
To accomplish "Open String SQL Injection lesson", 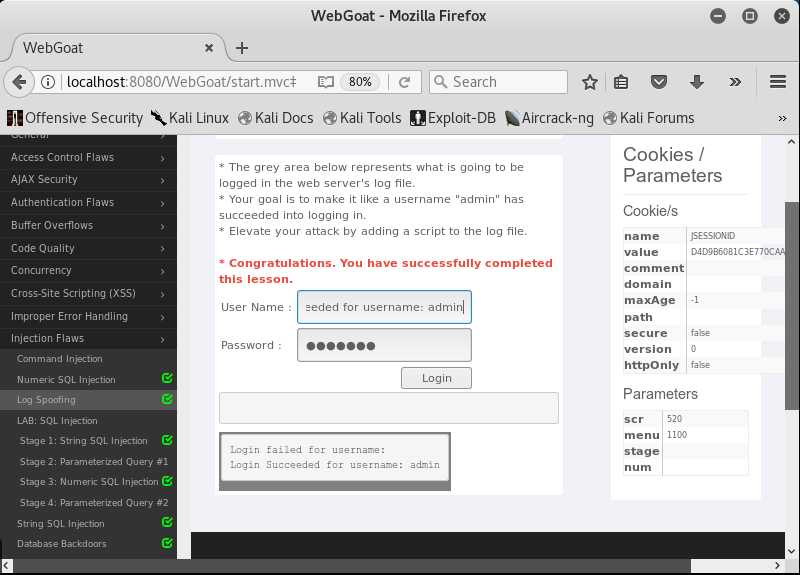I will 60,523.
